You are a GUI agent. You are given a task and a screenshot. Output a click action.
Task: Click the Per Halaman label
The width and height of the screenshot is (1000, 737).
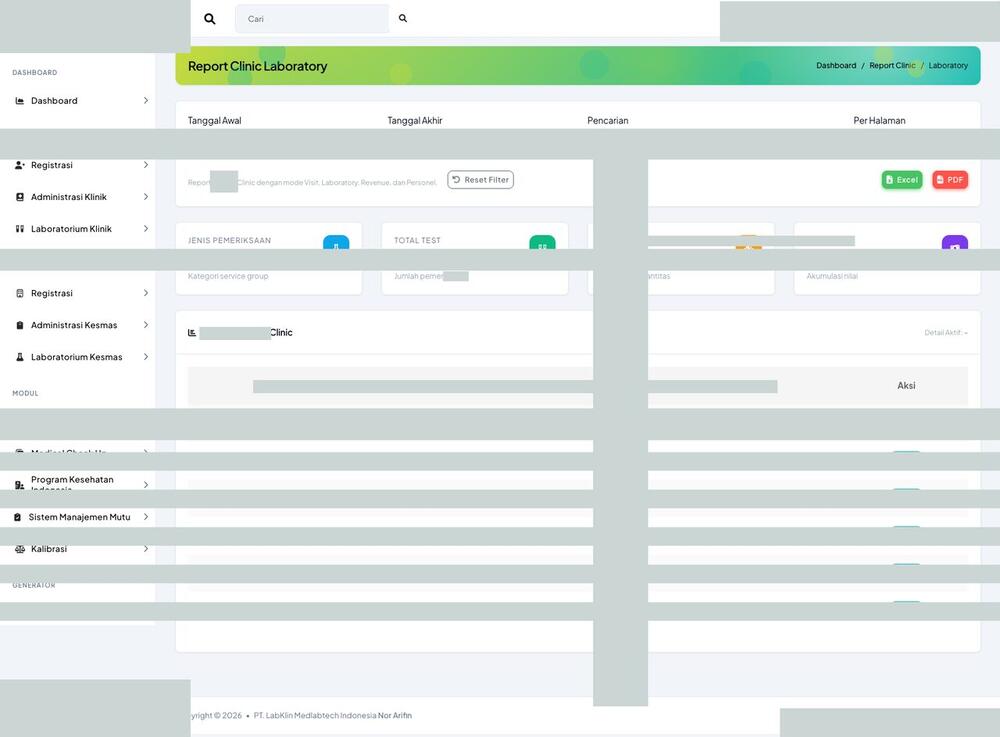coord(879,120)
